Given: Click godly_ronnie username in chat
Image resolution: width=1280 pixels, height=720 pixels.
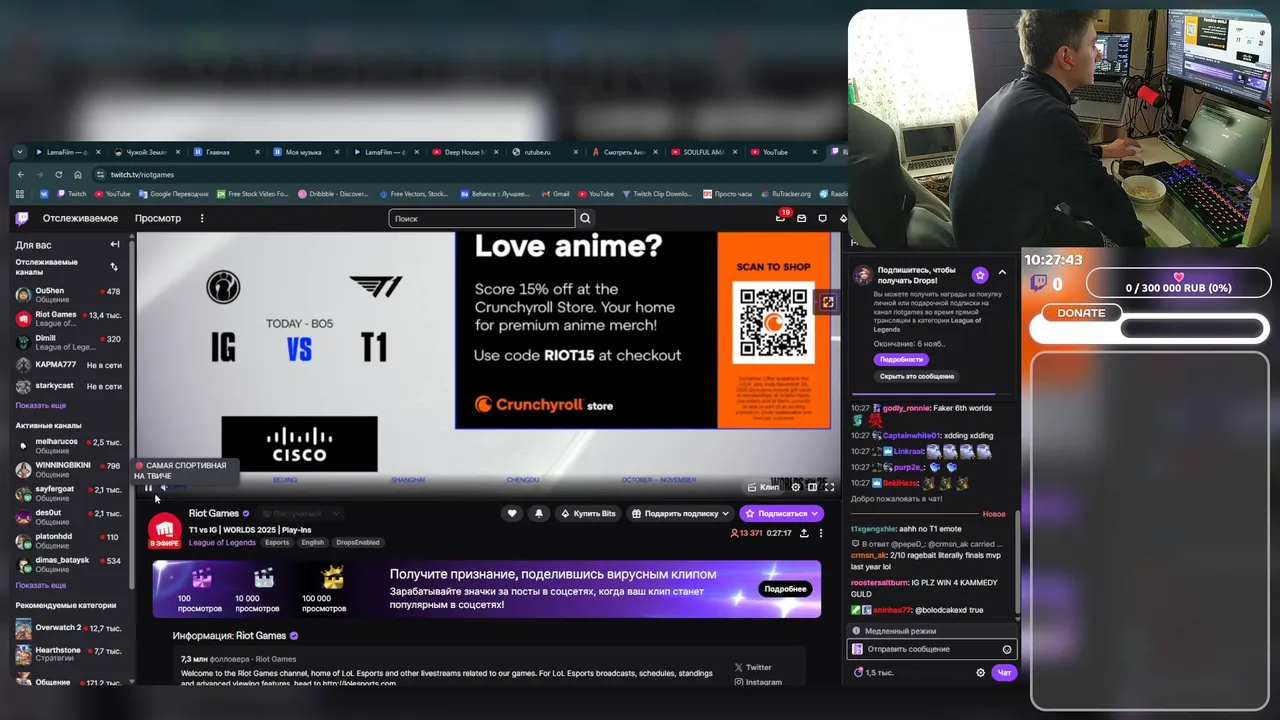Looking at the screenshot, I should [906, 408].
